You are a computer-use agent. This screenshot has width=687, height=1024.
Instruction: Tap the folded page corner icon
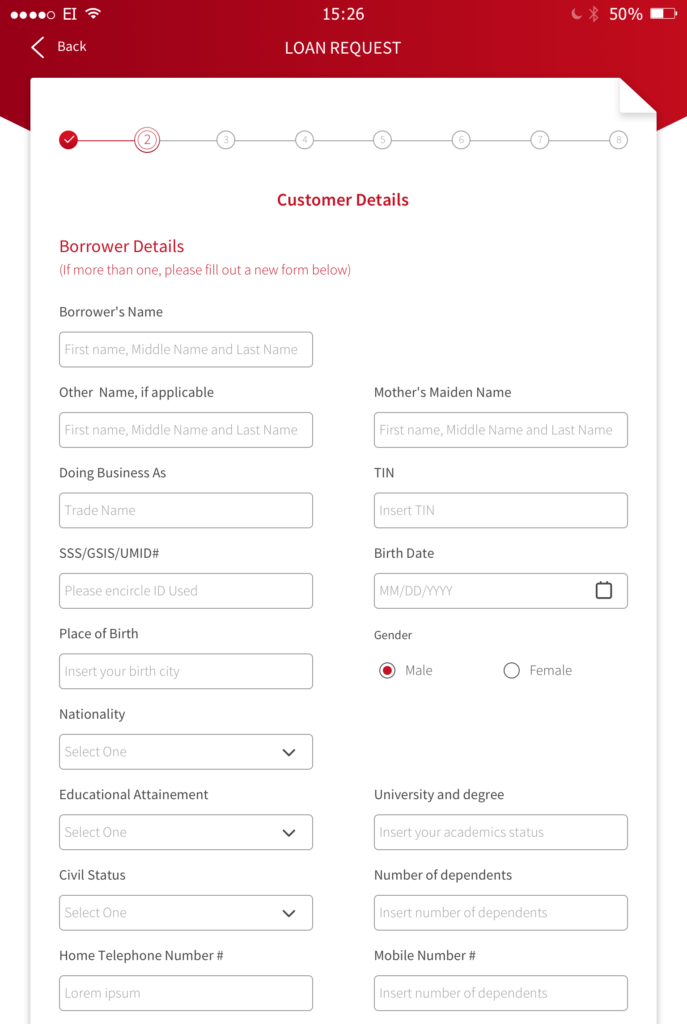(637, 96)
